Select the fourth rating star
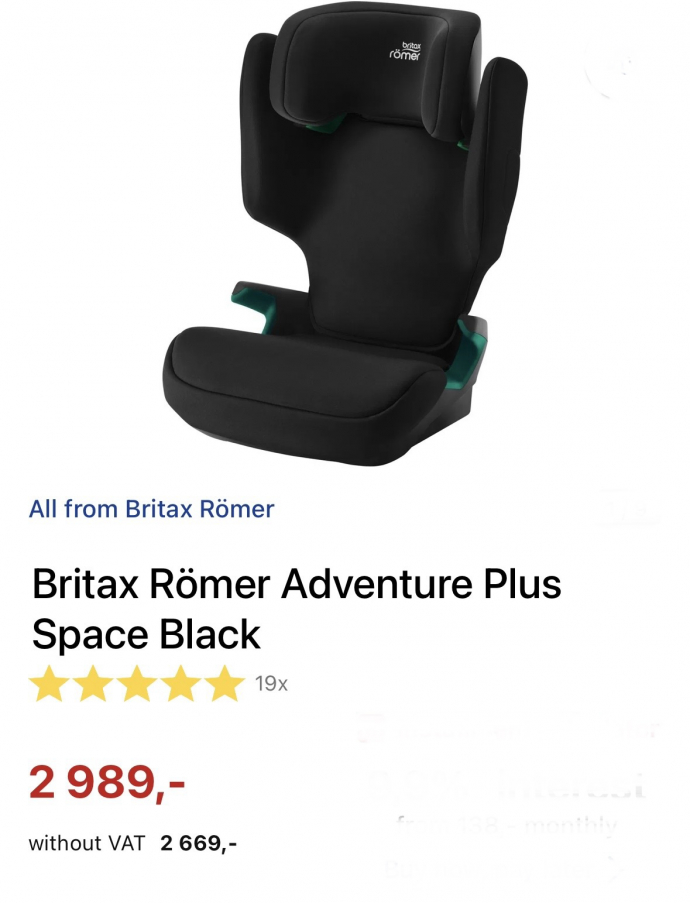690x903 pixels. [180, 684]
